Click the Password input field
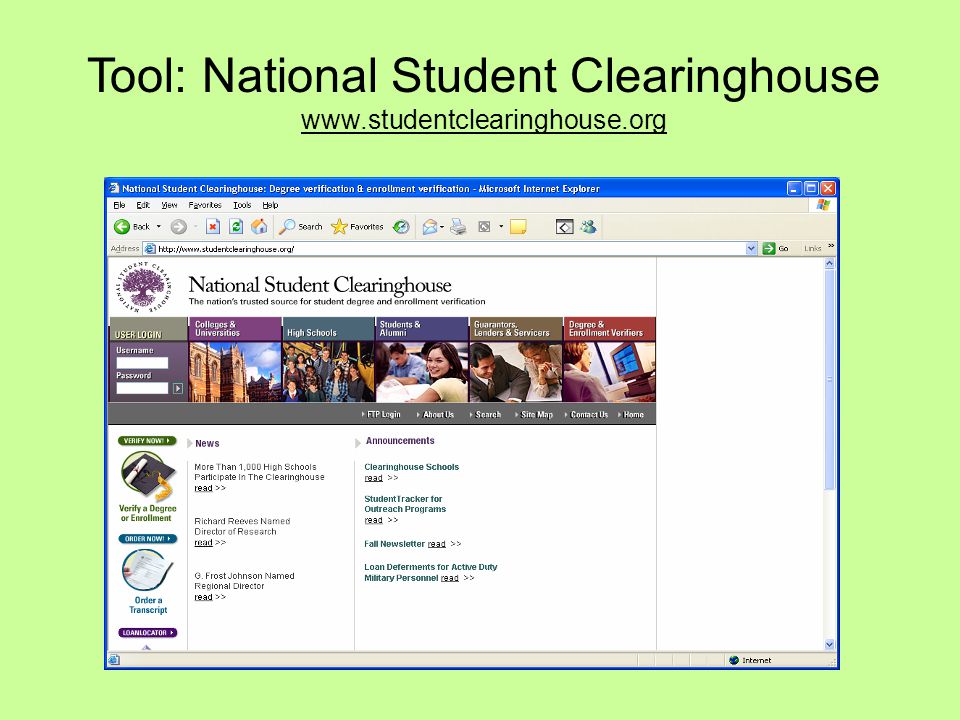Screen dimensions: 960x720 click(x=142, y=388)
